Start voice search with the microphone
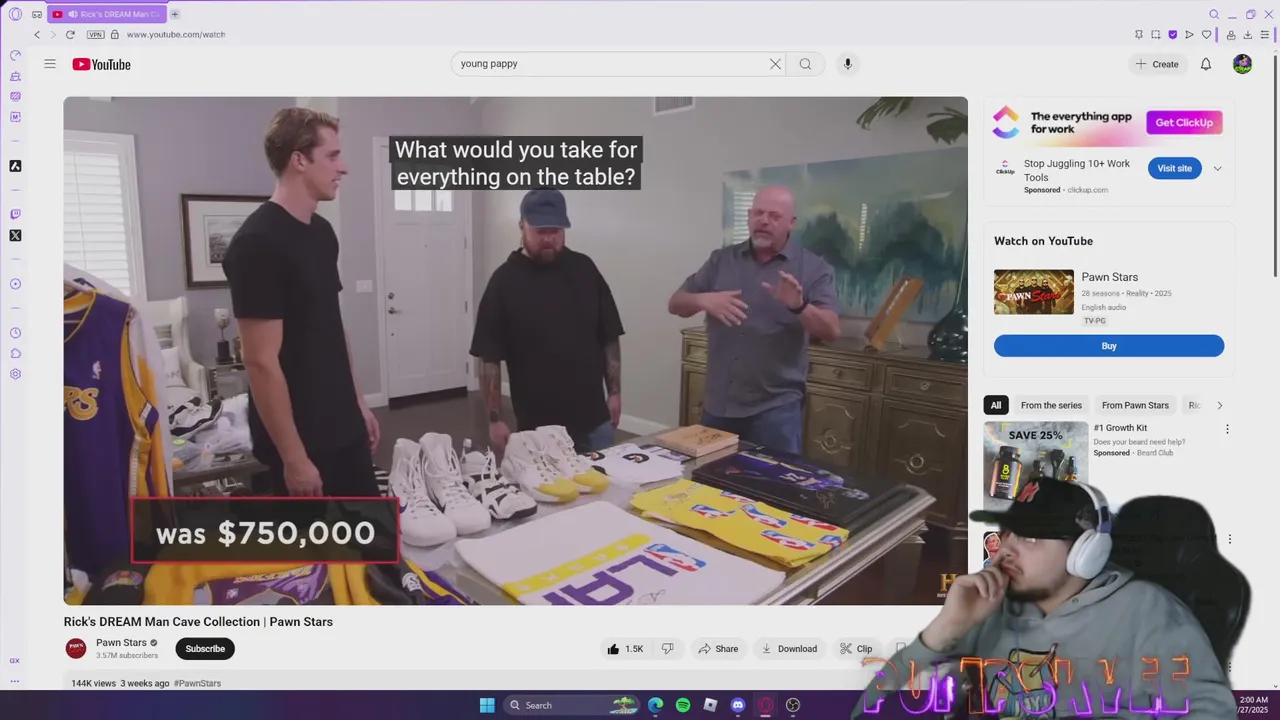 click(847, 64)
